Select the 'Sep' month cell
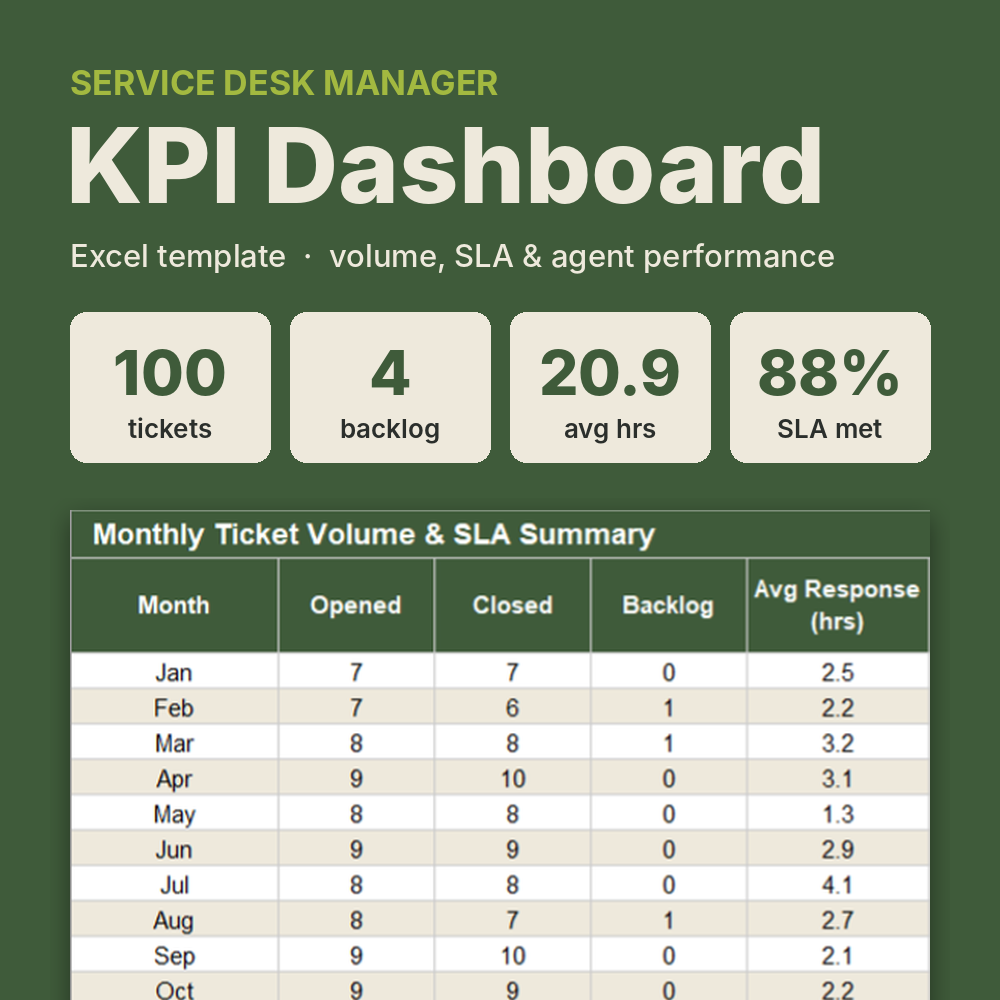 [x=174, y=955]
